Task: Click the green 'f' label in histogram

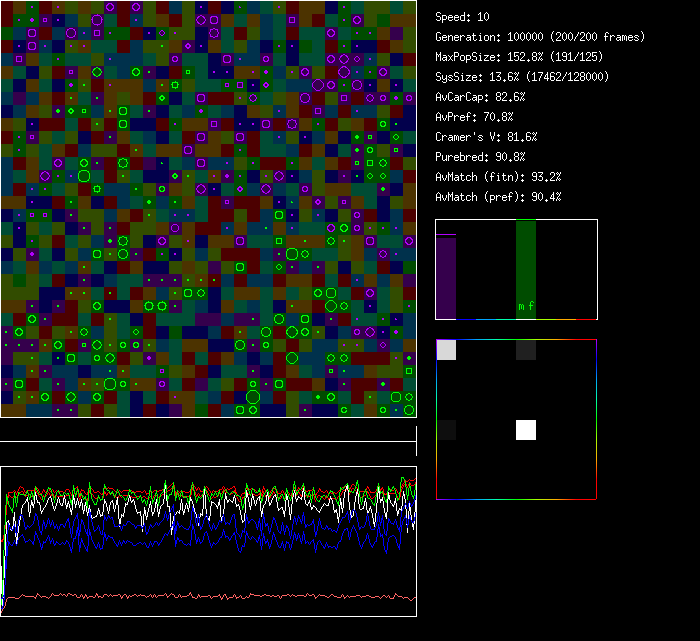Action: 531,306
